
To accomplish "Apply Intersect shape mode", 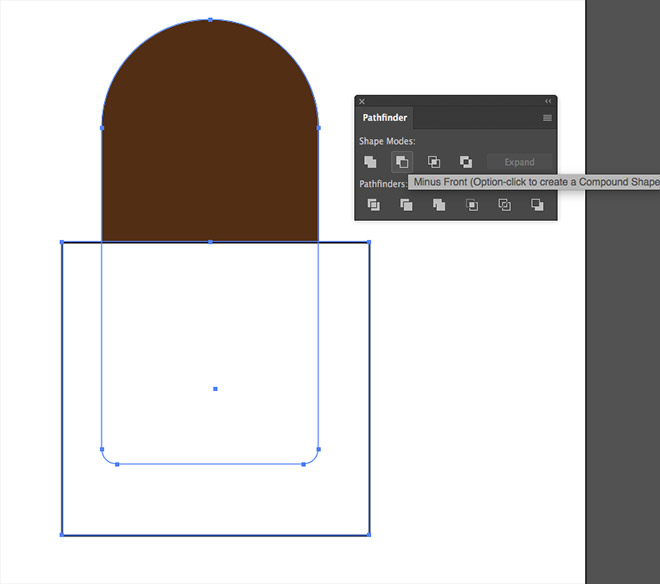I will (x=434, y=162).
